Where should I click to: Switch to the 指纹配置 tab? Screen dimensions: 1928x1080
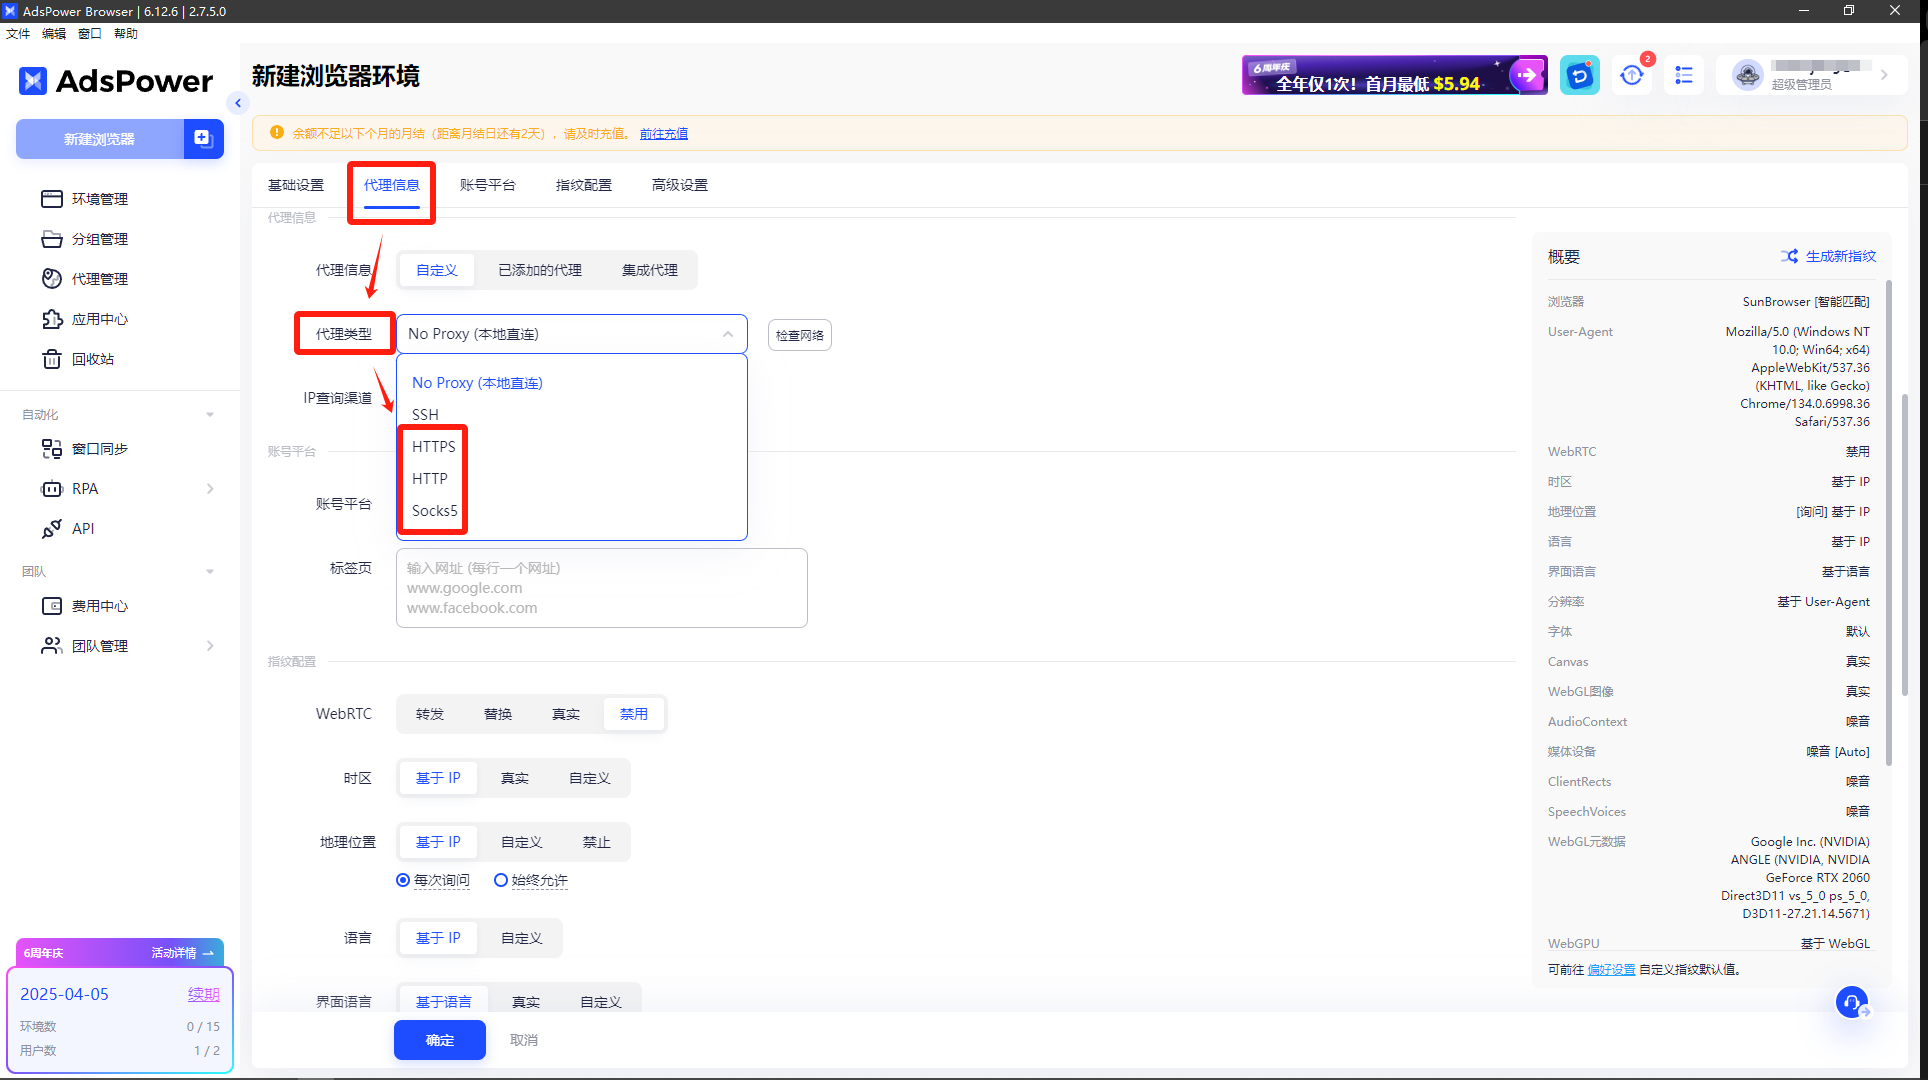point(584,184)
